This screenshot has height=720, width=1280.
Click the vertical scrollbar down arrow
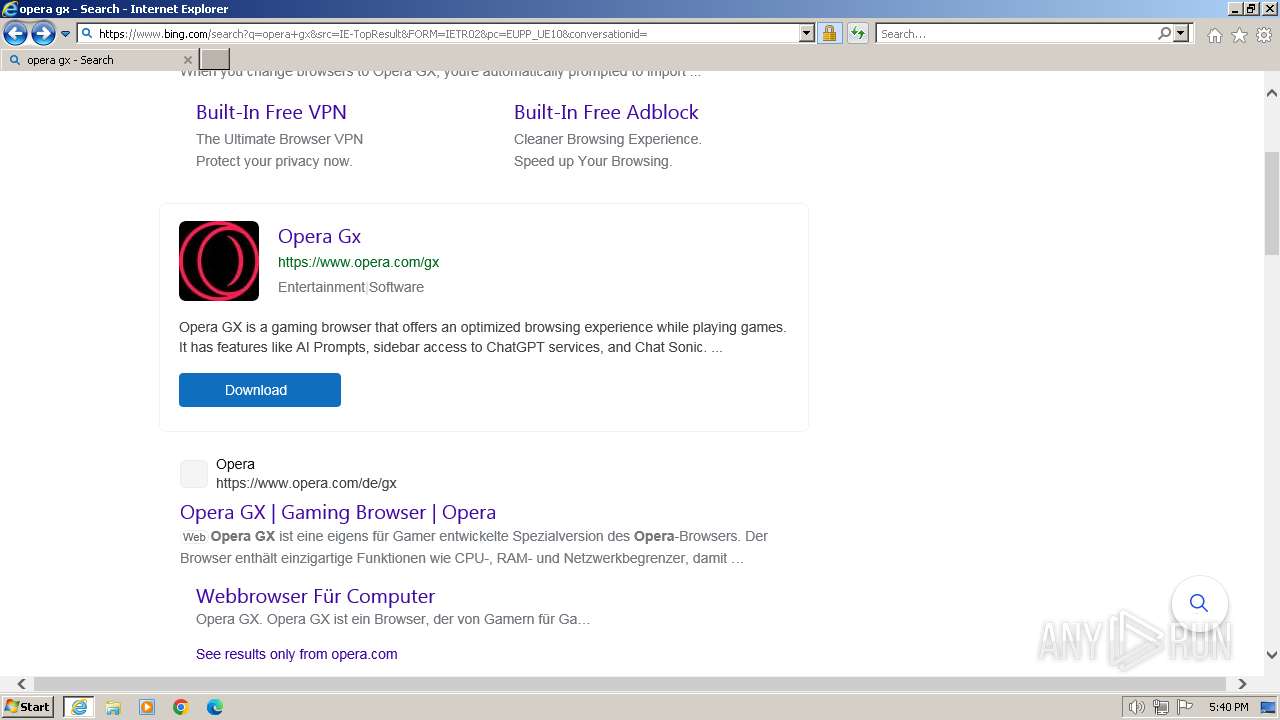(x=1272, y=656)
